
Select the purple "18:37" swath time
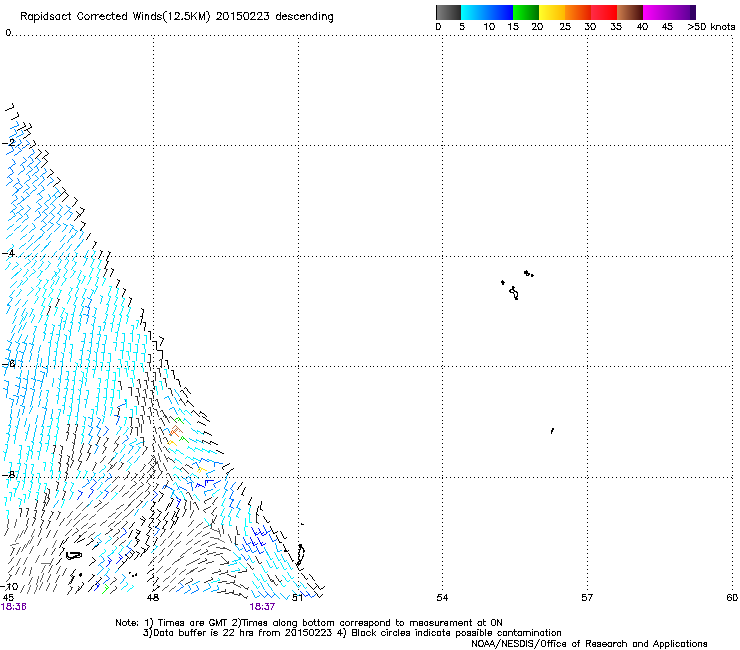(262, 607)
